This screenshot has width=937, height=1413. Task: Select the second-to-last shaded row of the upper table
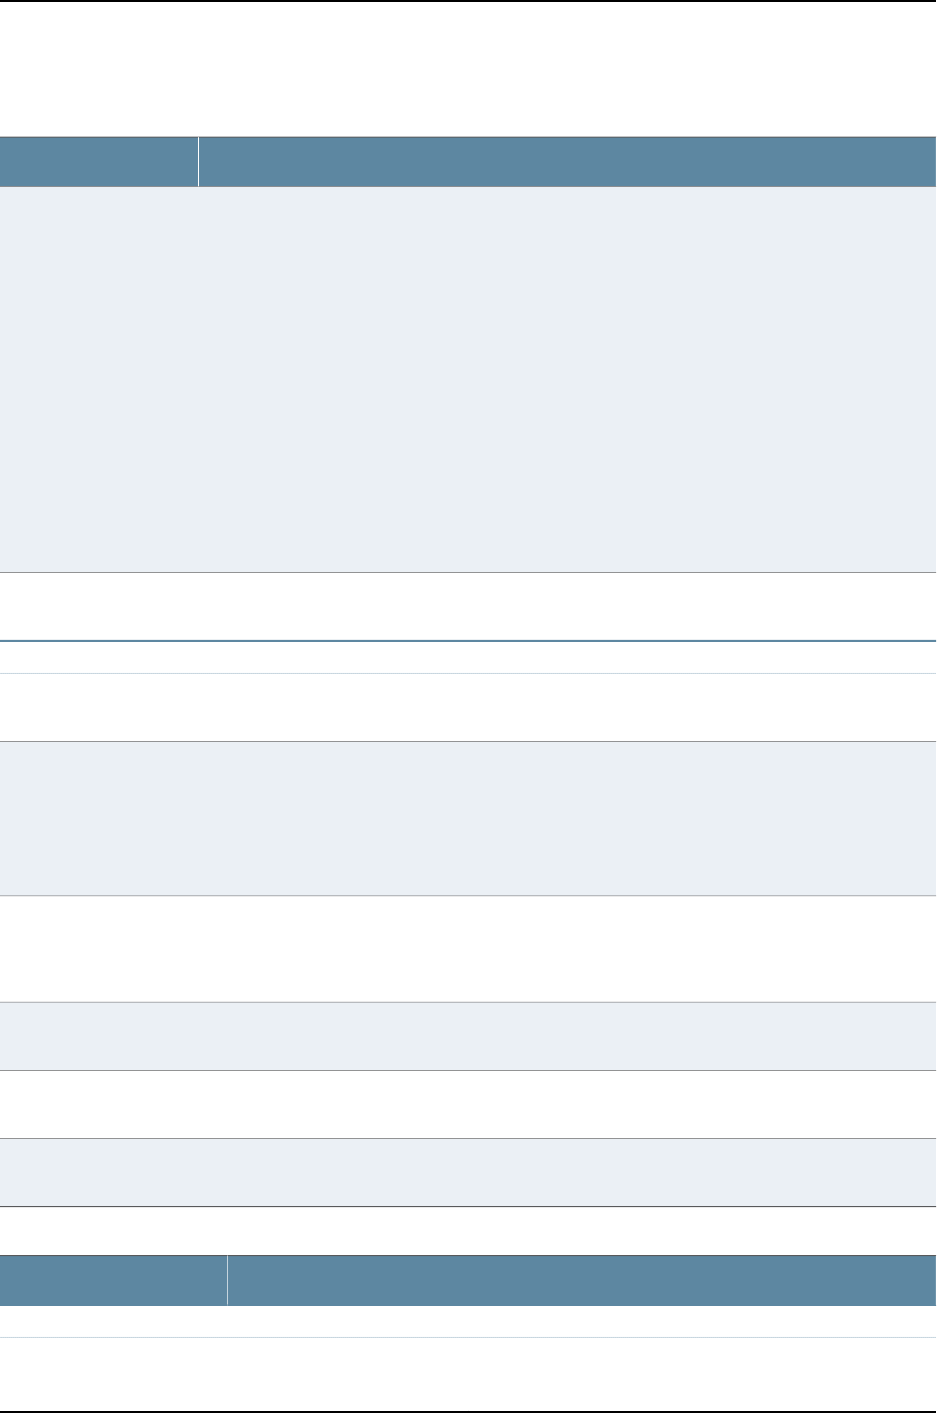pos(468,1036)
